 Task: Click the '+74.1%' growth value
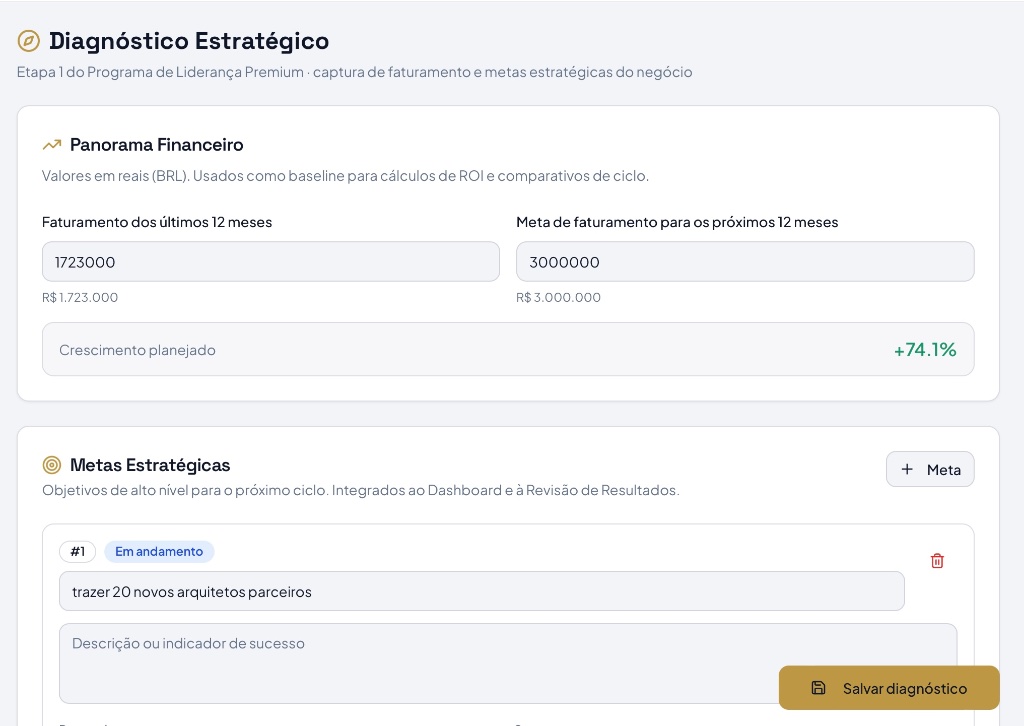[925, 350]
